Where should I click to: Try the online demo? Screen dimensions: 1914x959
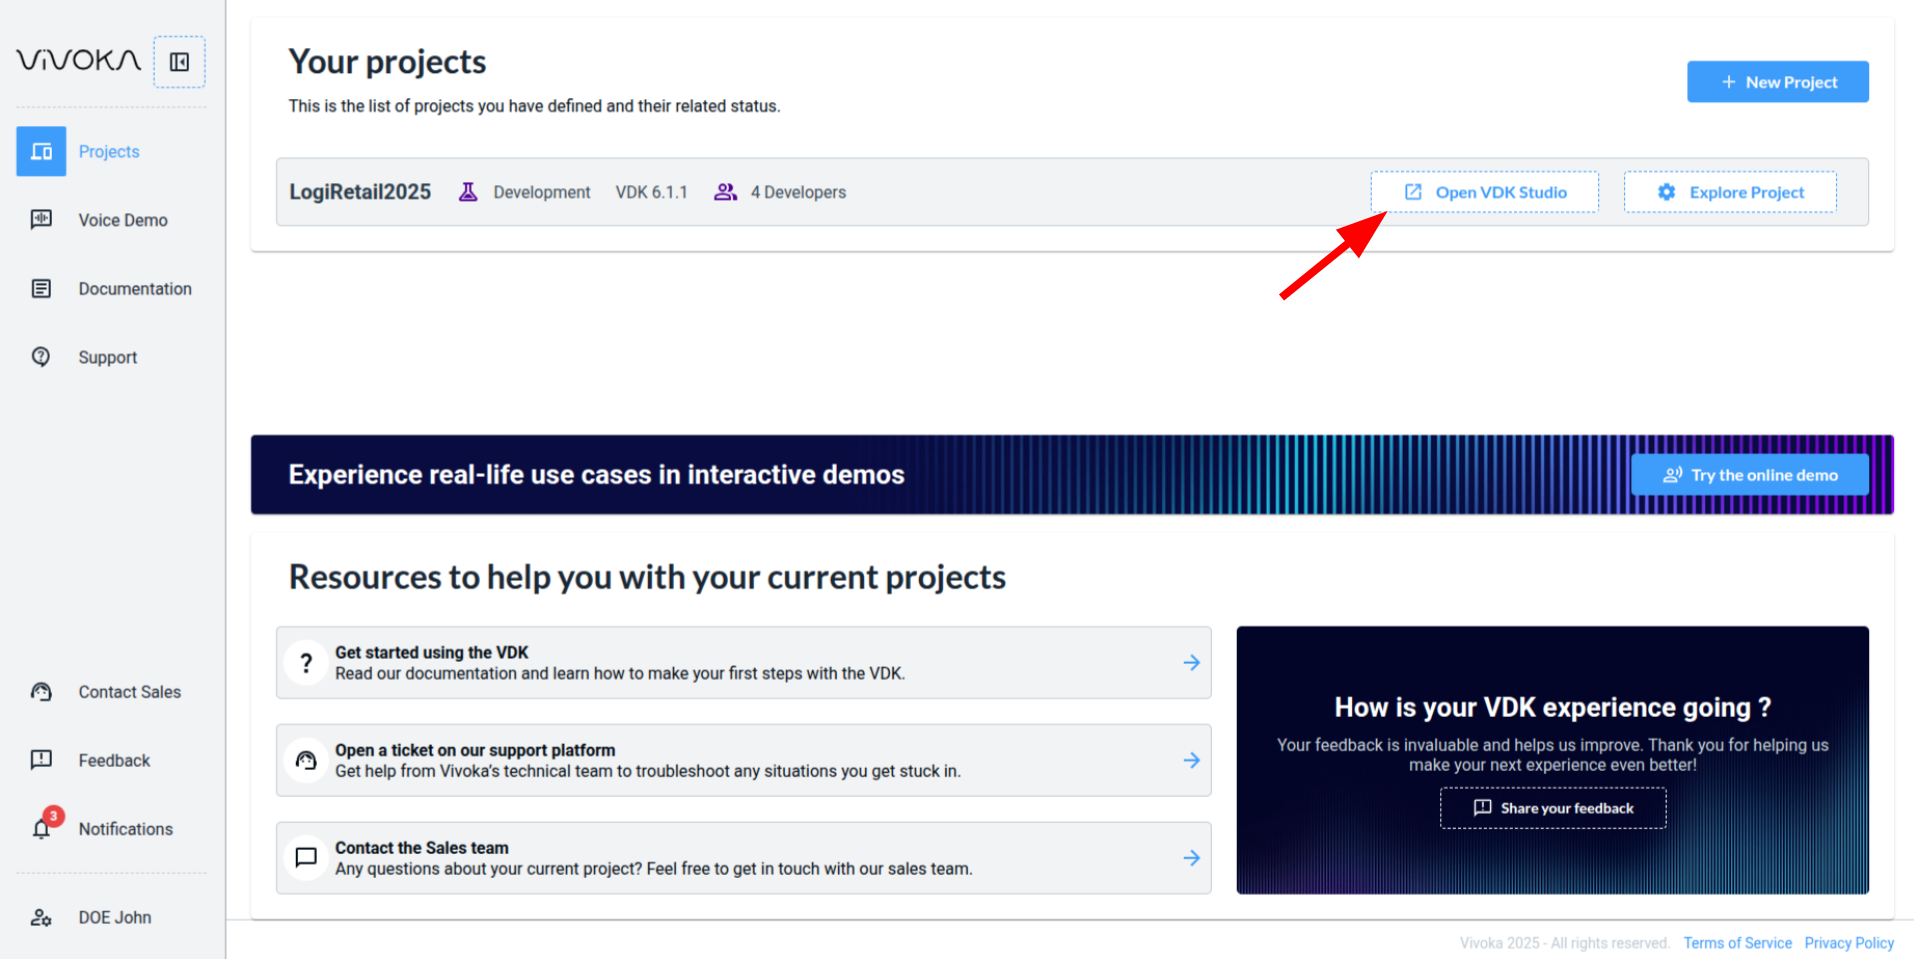point(1749,474)
